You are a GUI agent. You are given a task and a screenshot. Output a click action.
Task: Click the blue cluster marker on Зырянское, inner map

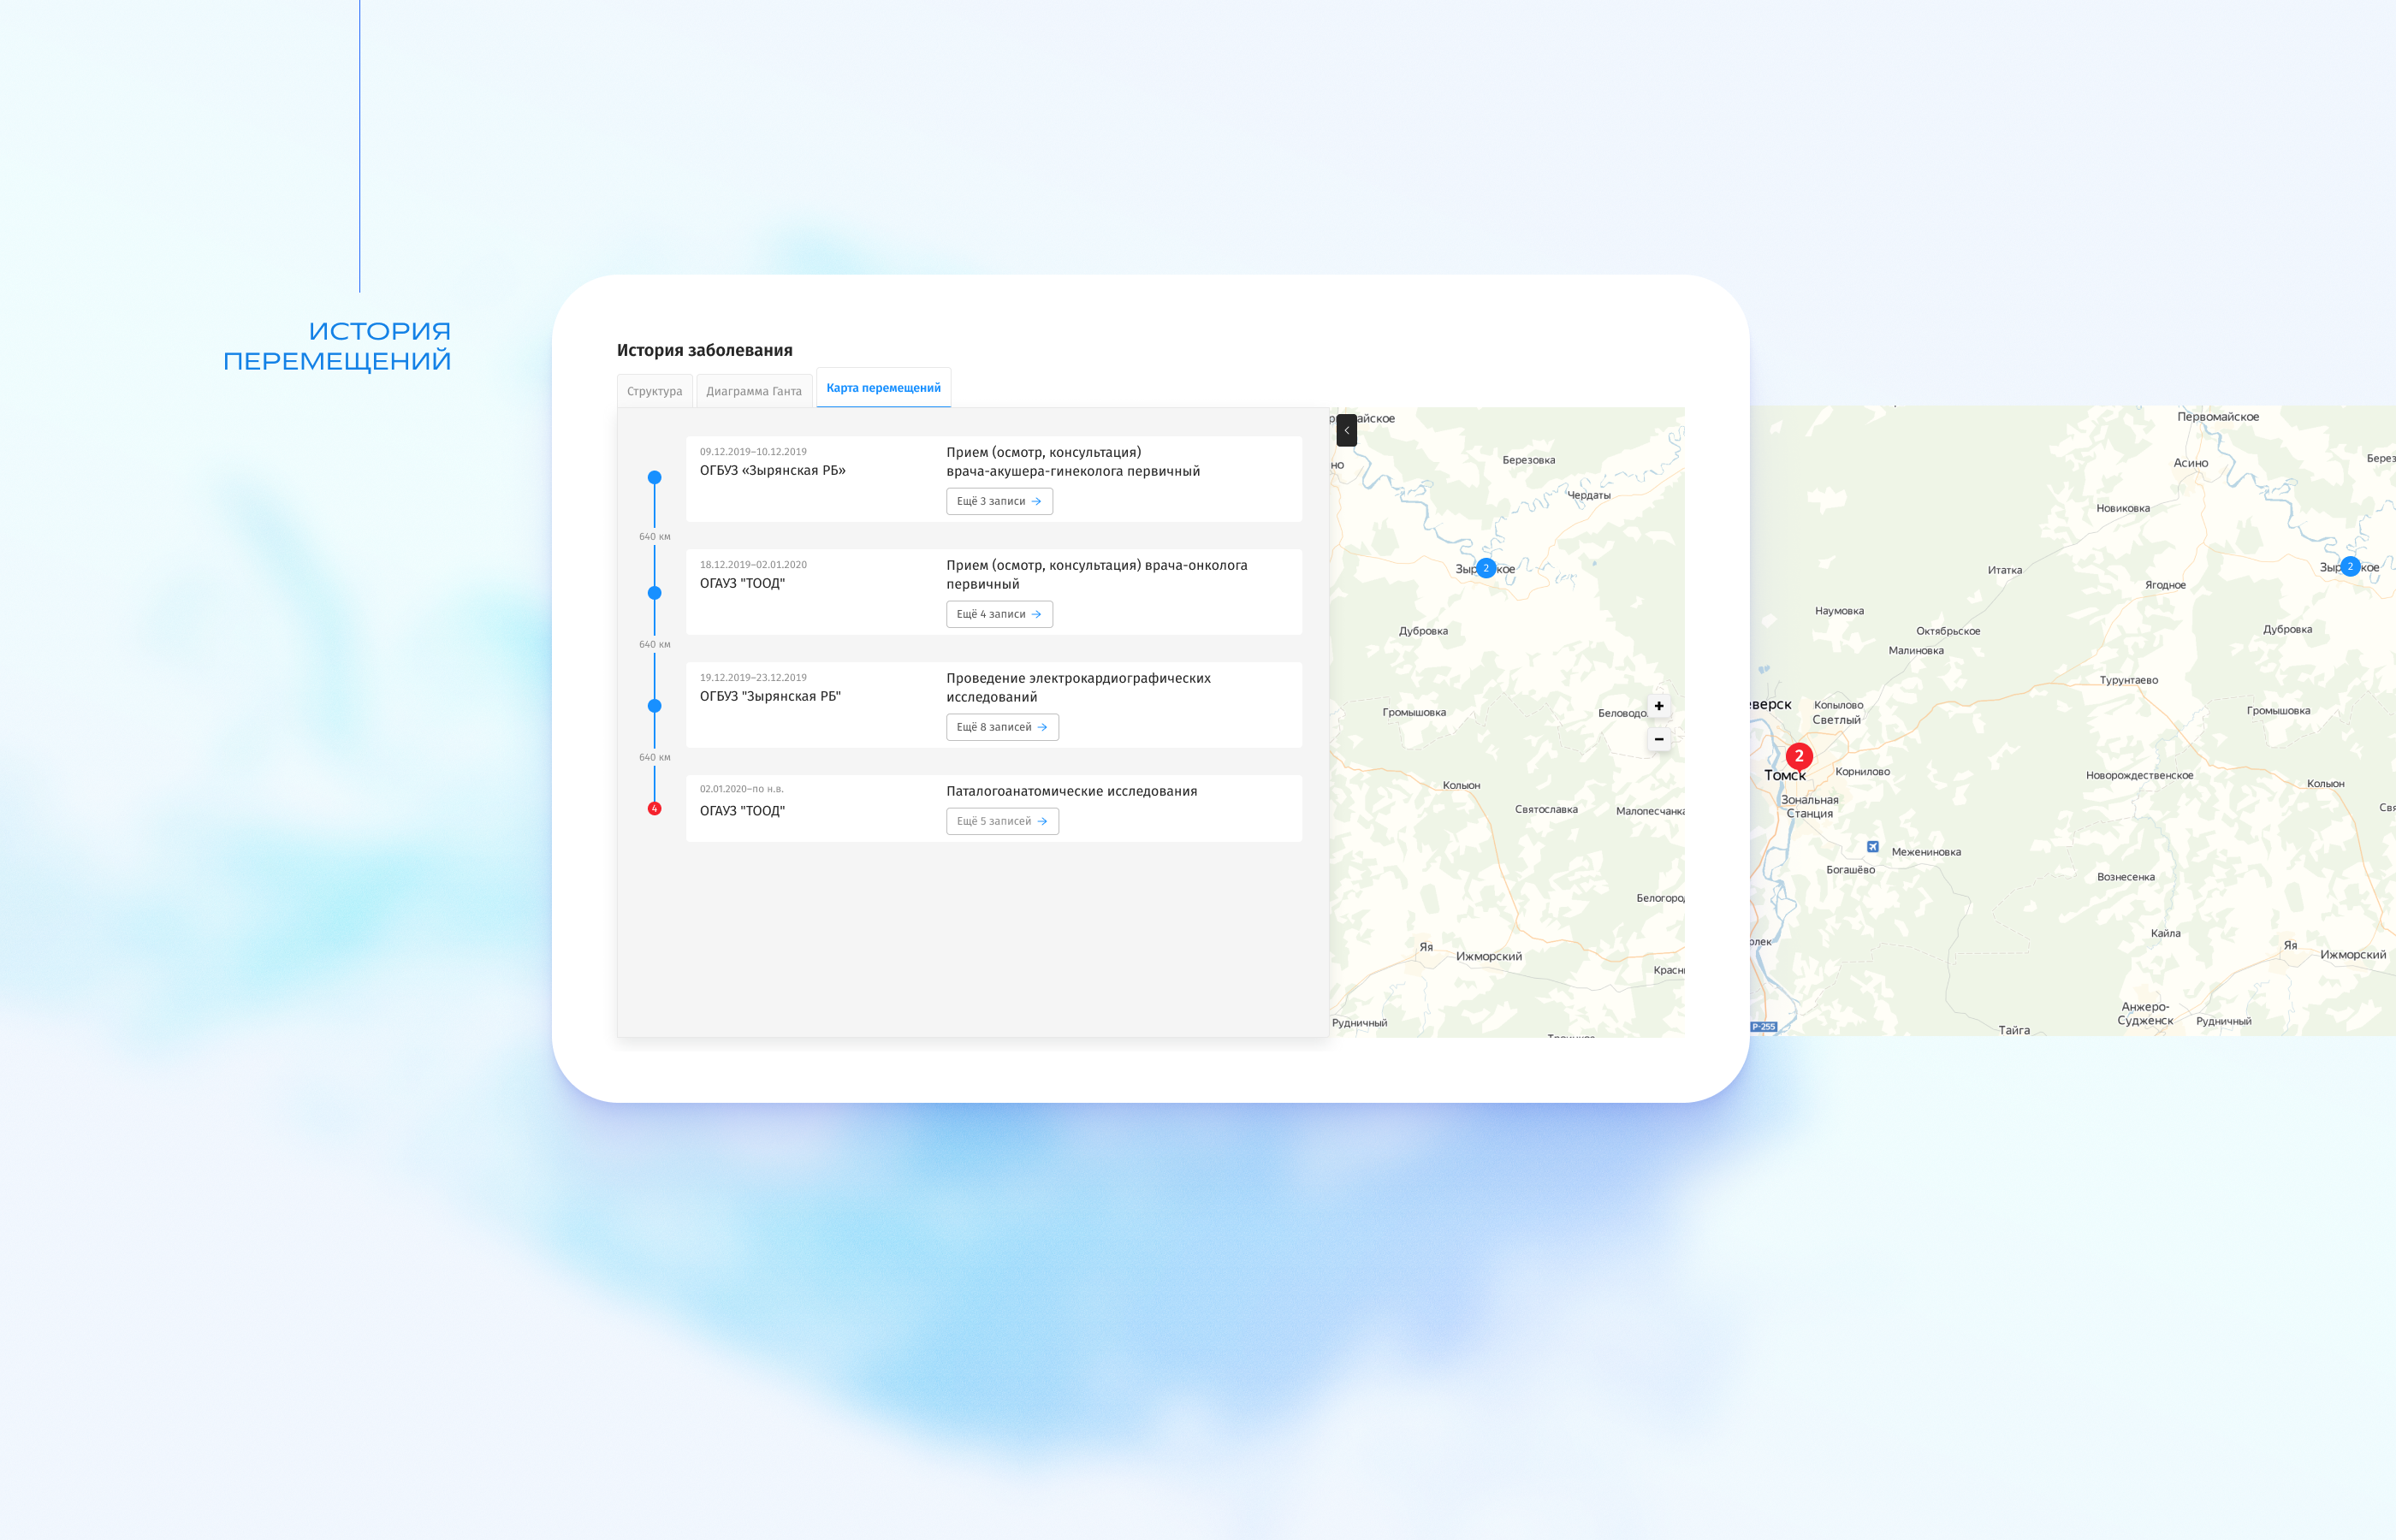point(1486,568)
